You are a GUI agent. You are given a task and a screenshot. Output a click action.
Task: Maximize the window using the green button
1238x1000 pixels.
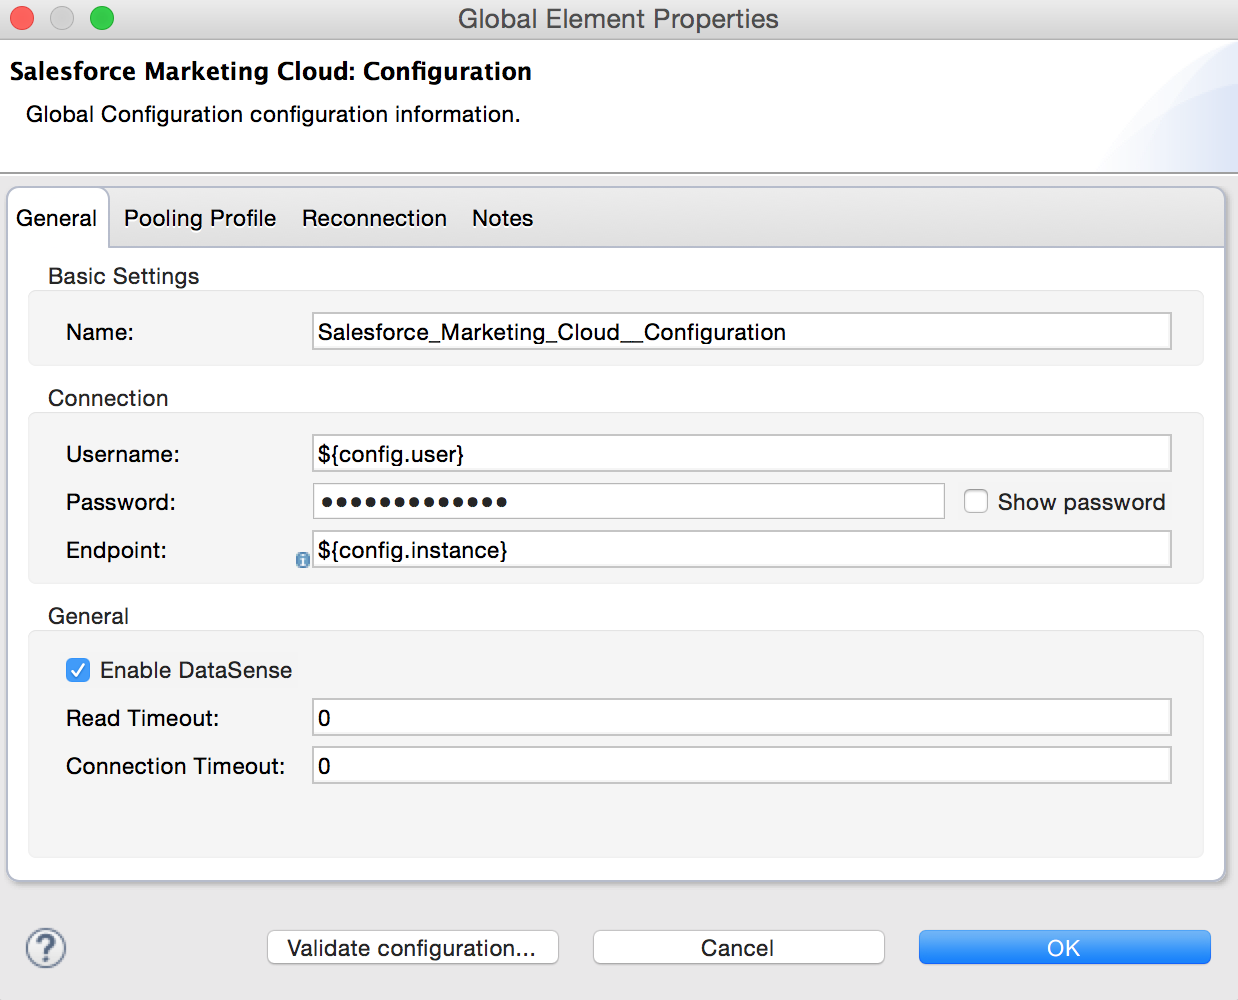102,18
